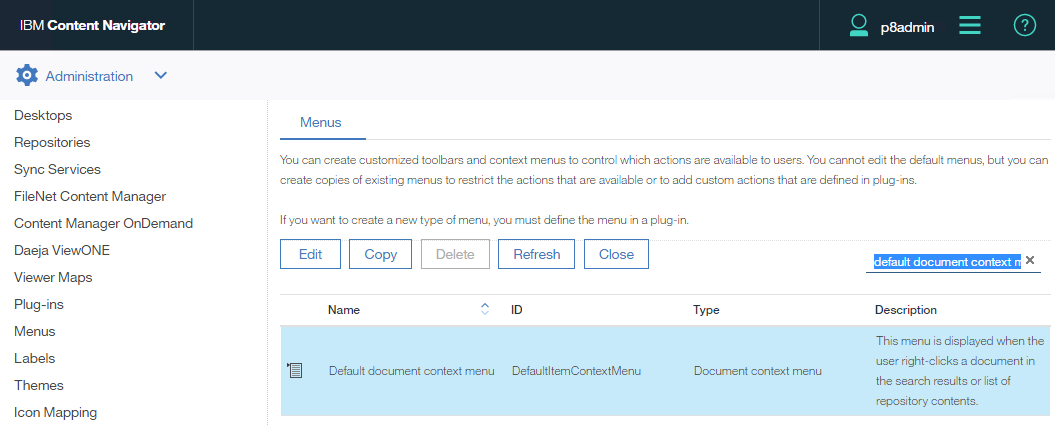Screen dimensions: 1055x425
Task: Toggle the Name column sort arrows
Action: point(485,310)
